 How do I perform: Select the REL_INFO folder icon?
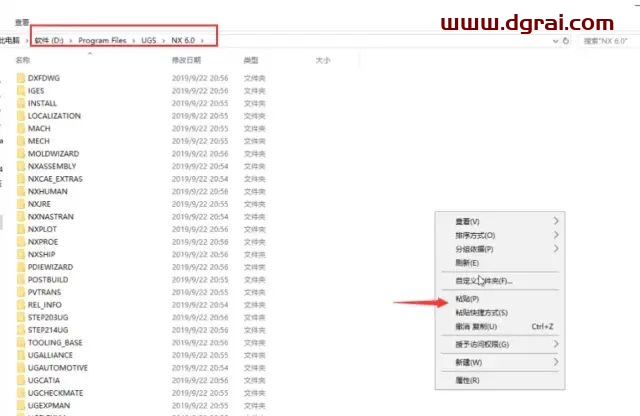[x=21, y=305]
